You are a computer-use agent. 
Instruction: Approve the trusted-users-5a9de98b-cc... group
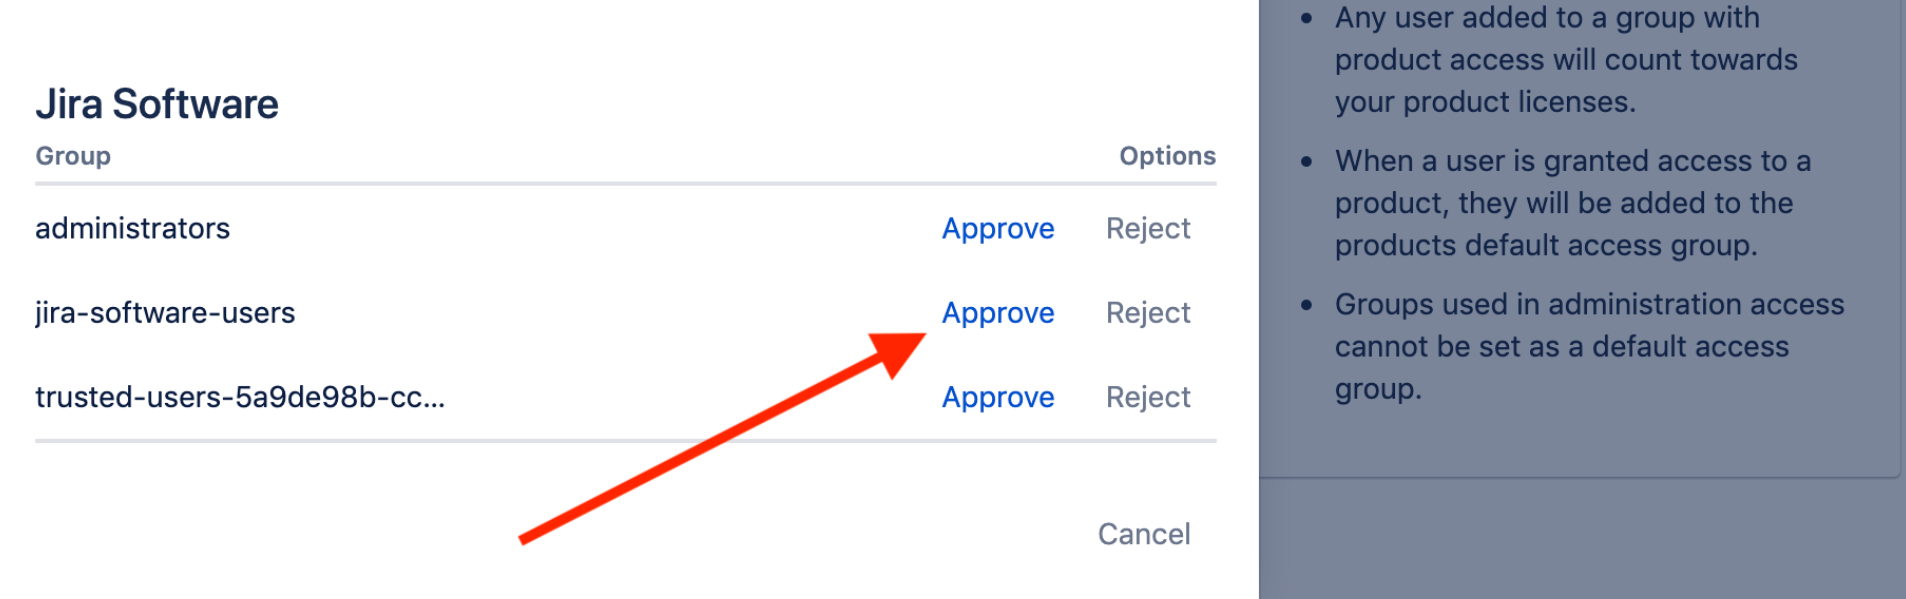pyautogui.click(x=997, y=398)
